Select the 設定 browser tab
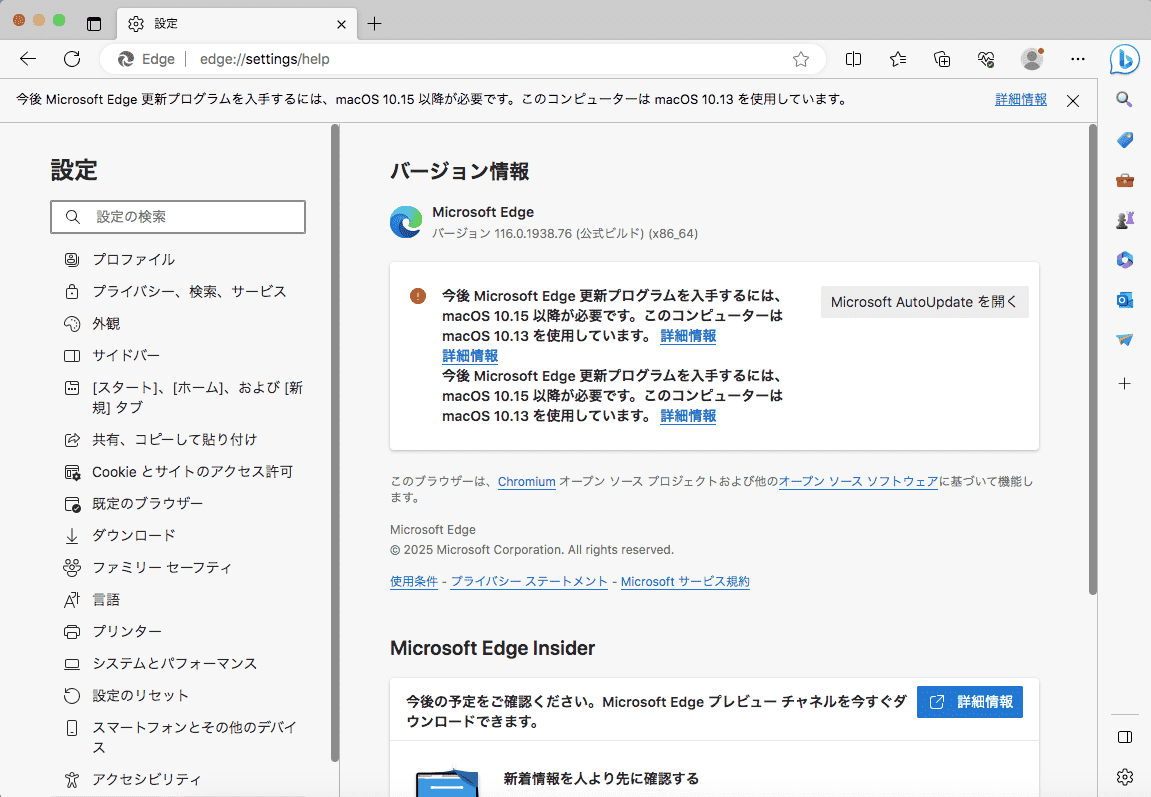The height and width of the screenshot is (797, 1151). point(236,24)
